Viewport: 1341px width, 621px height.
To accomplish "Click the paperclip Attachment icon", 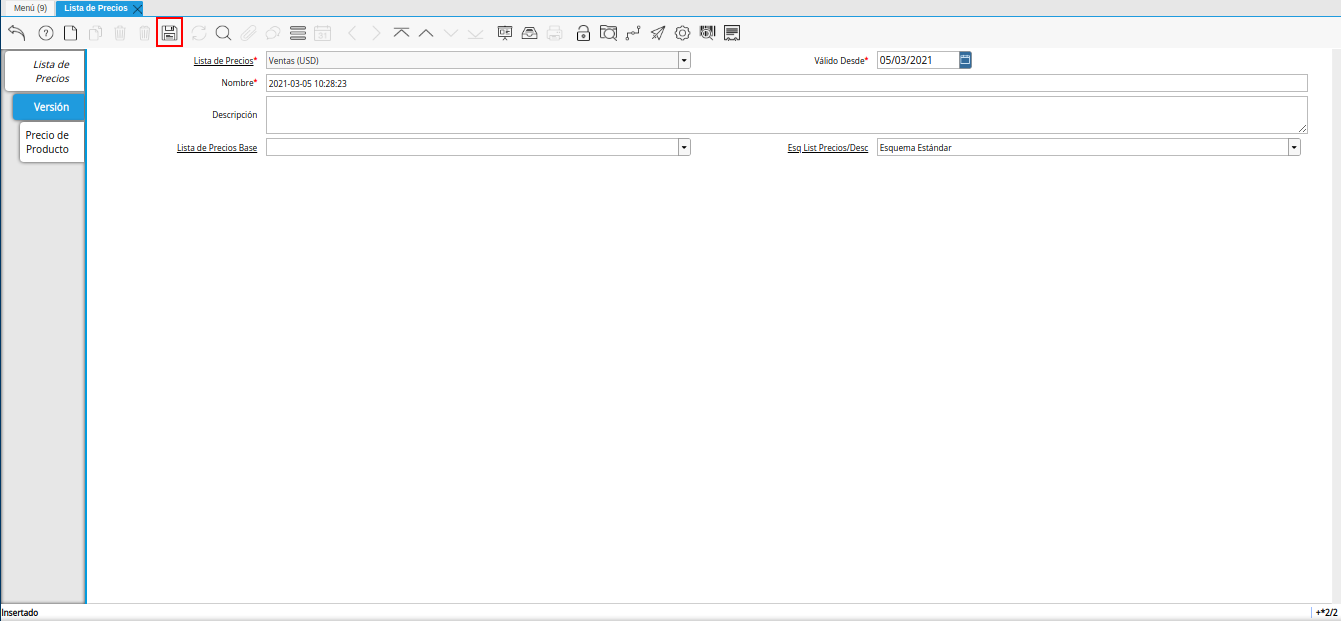I will (248, 33).
